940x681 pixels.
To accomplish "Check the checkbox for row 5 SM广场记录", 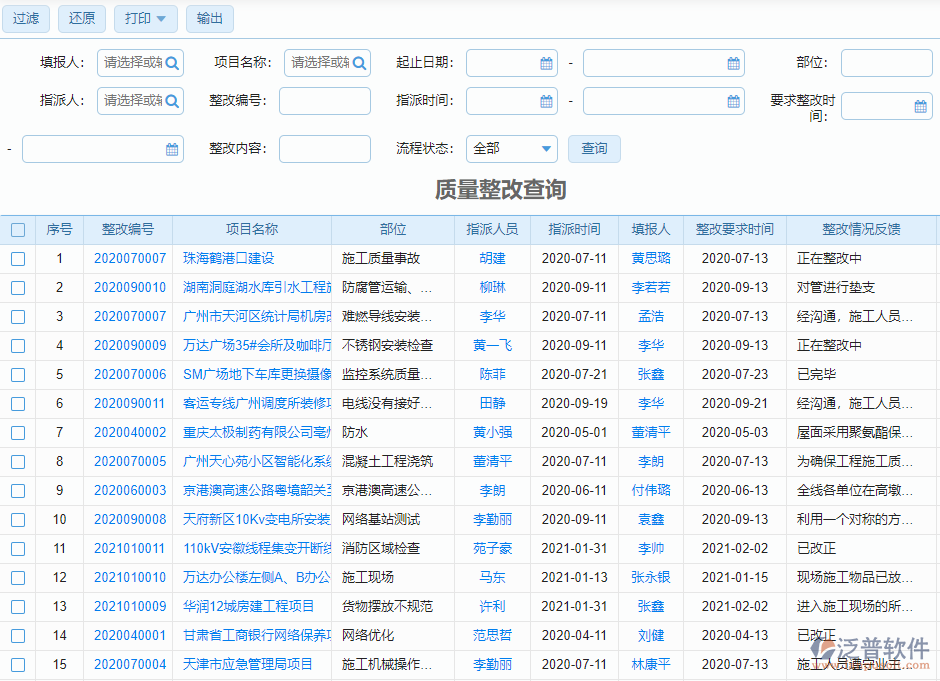I will point(17,374).
